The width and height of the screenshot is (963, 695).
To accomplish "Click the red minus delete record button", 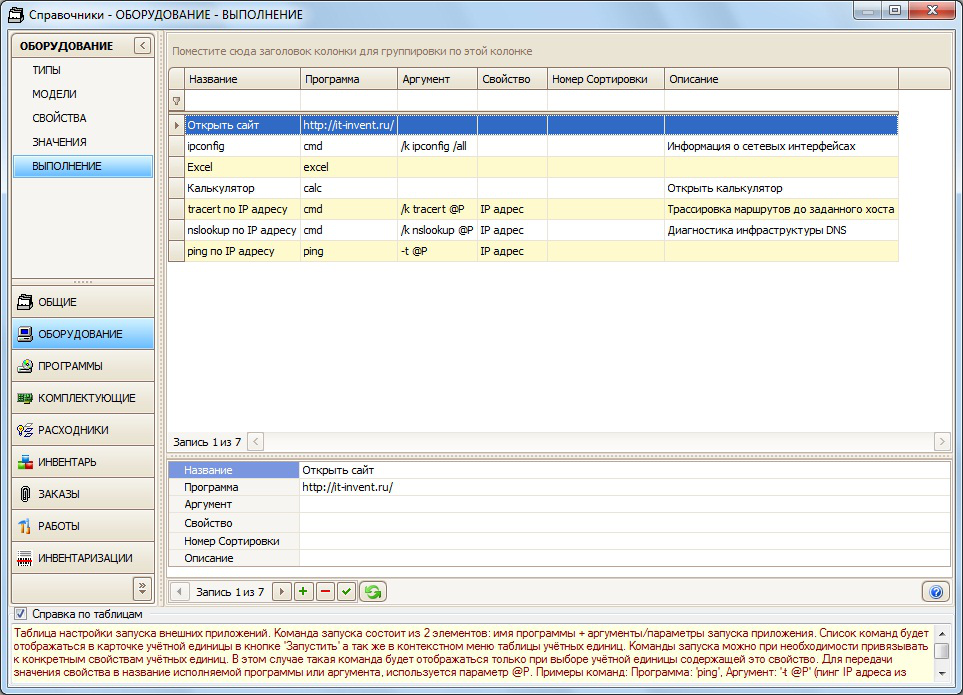I will [x=325, y=592].
